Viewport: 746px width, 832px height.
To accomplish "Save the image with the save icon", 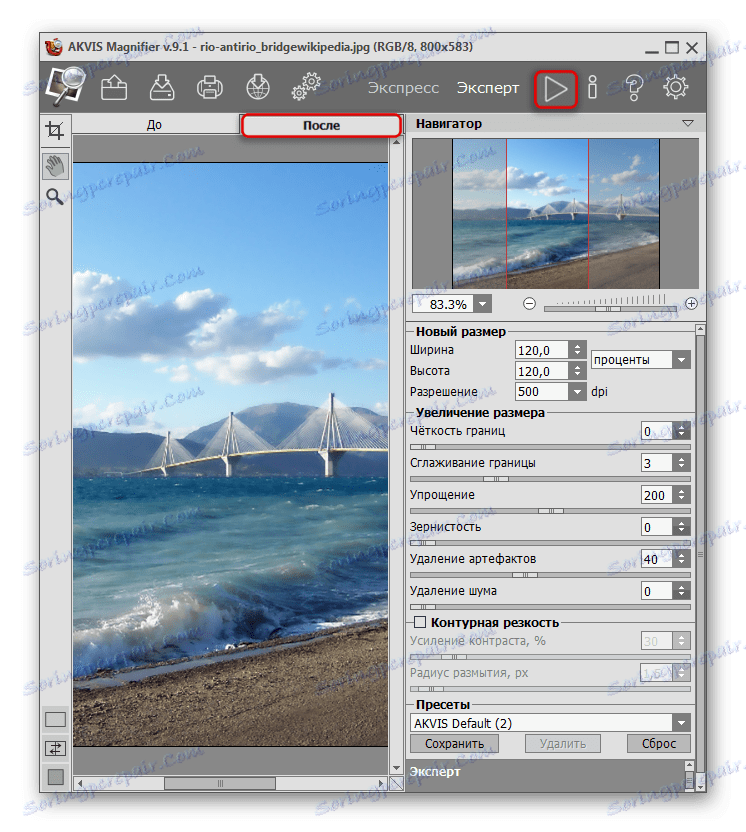I will tap(162, 87).
